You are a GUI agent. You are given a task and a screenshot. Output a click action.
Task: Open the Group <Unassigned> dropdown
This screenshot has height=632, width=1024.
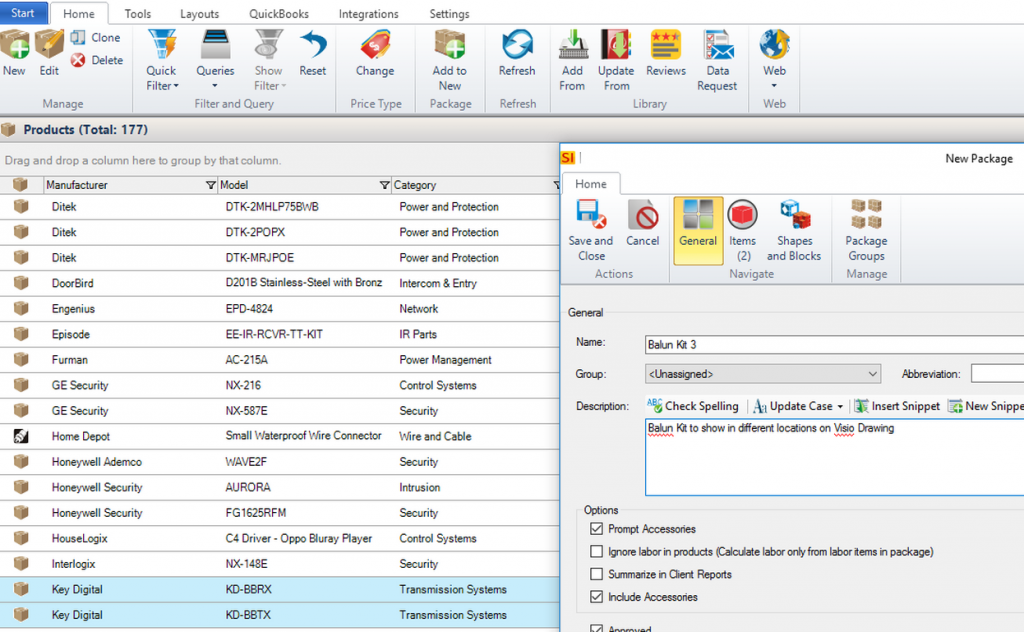pyautogui.click(x=763, y=374)
